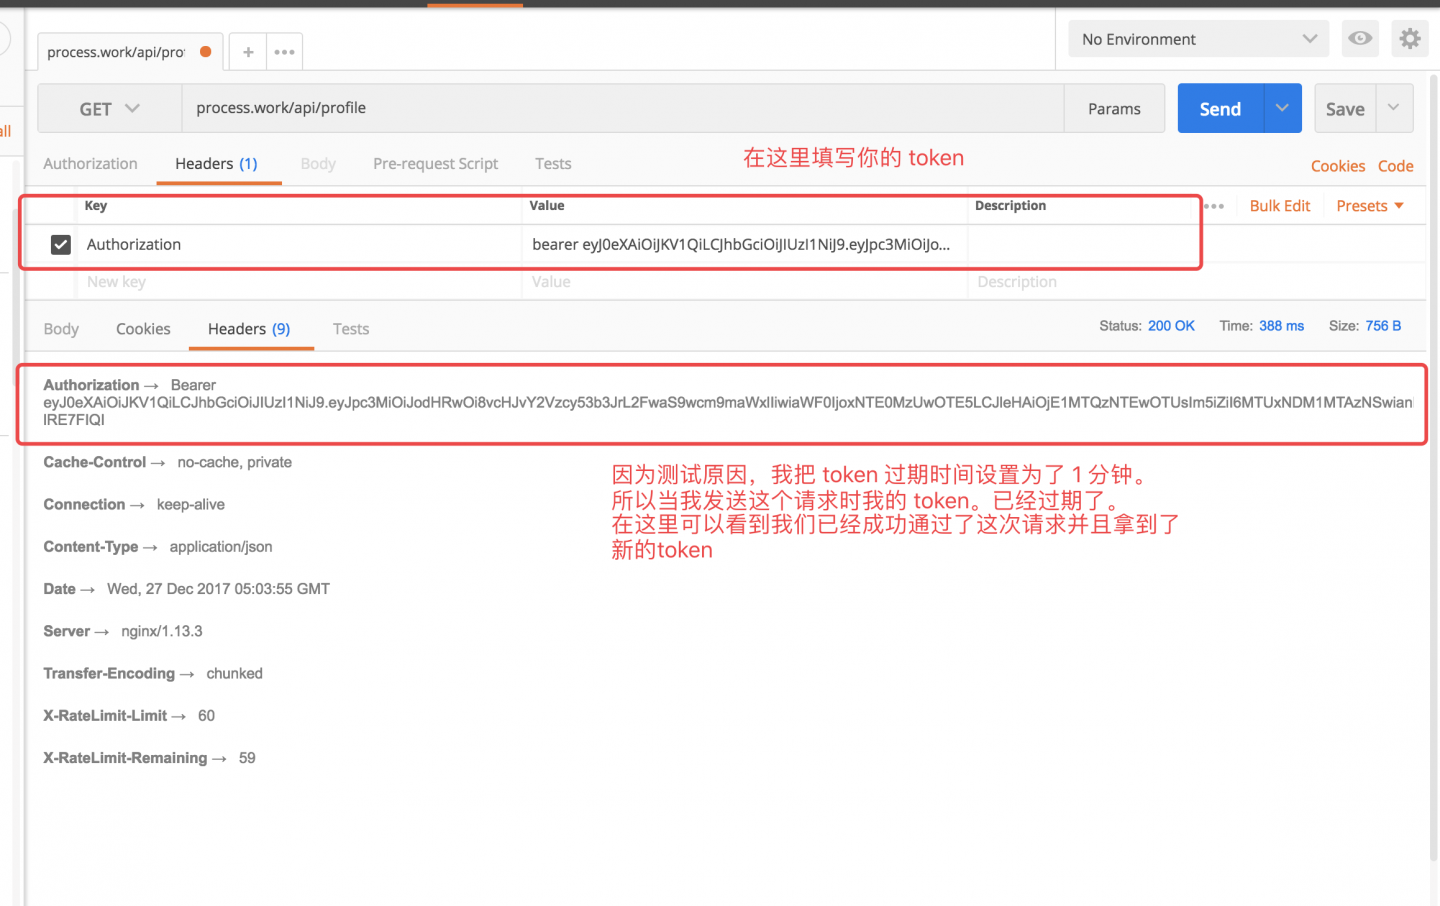Expand the Save button dropdown arrow
1440x906 pixels.
(x=1394, y=108)
